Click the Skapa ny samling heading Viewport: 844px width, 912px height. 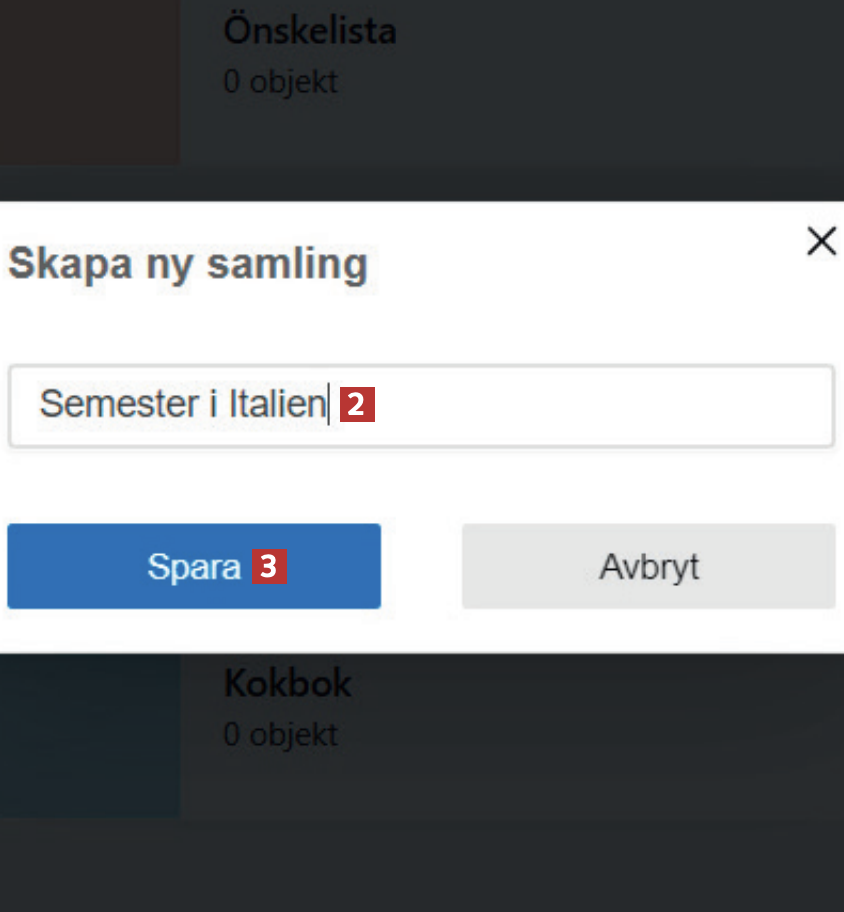coord(188,265)
